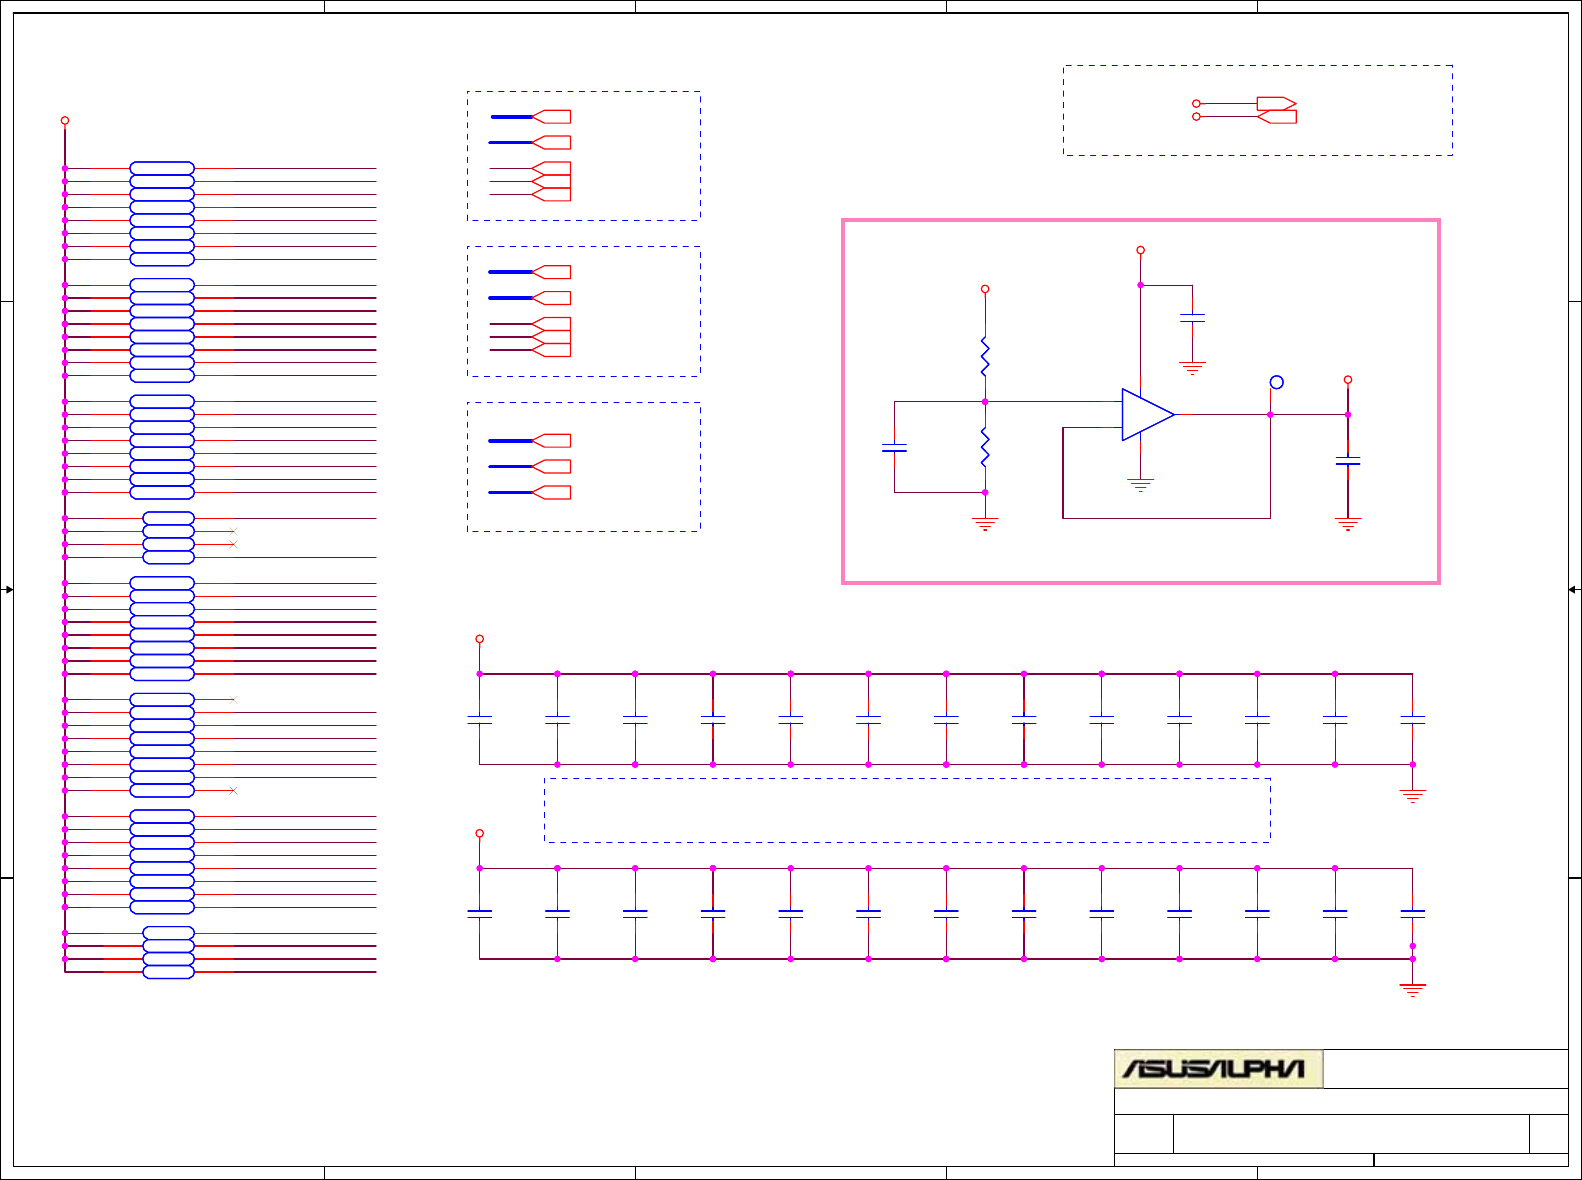
Task: Select the topmost resistor-array element on the left bus
Action: [x=162, y=168]
